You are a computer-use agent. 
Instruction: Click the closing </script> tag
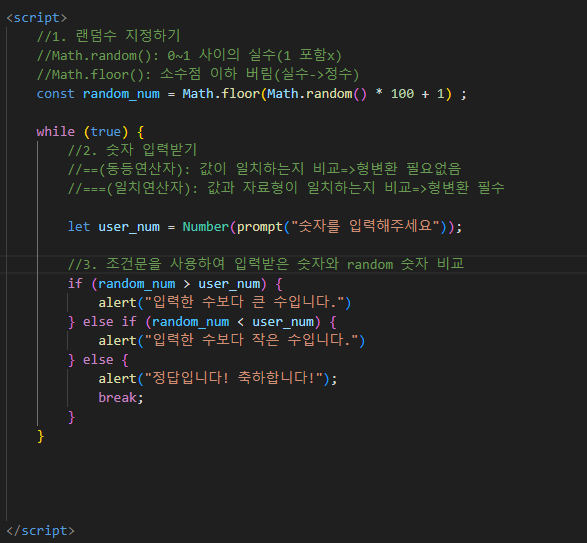pos(40,531)
